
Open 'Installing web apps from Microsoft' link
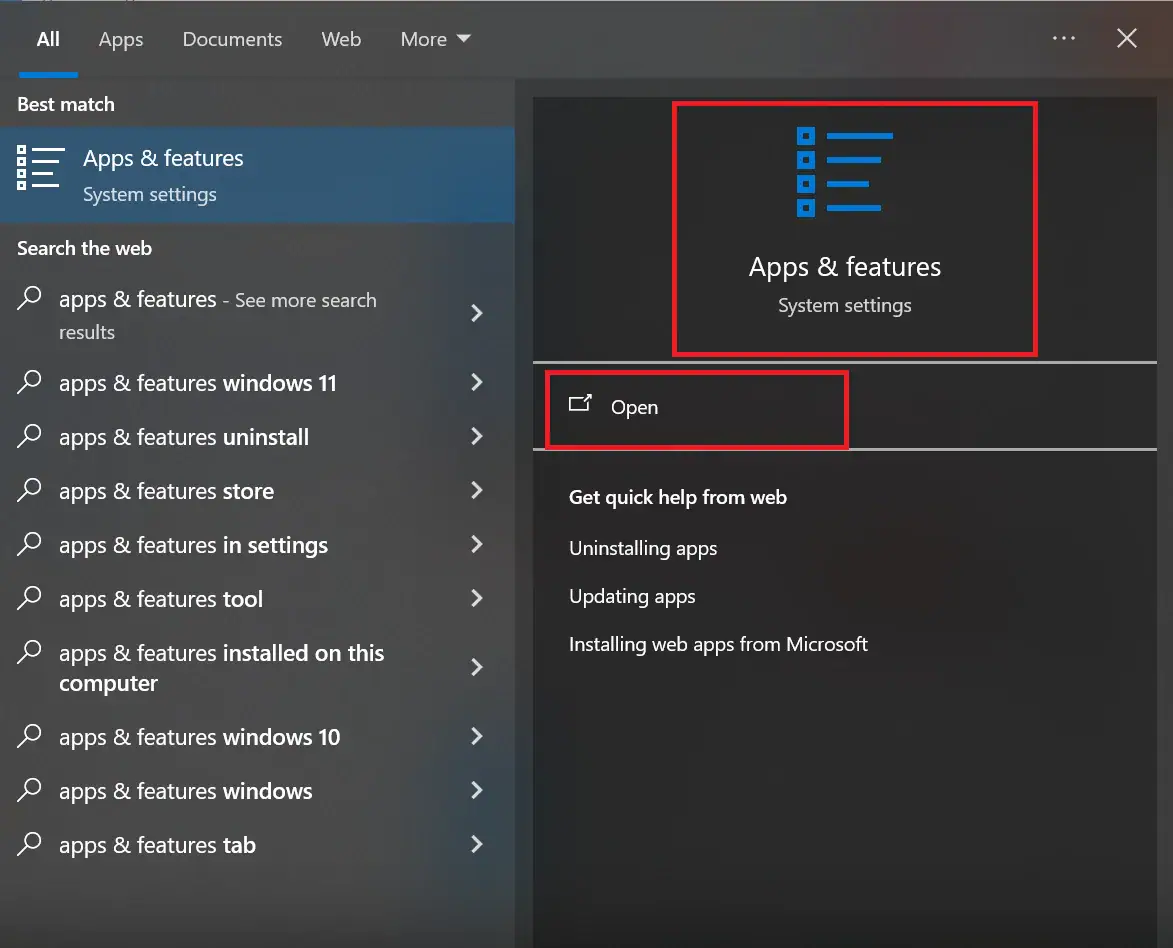718,644
